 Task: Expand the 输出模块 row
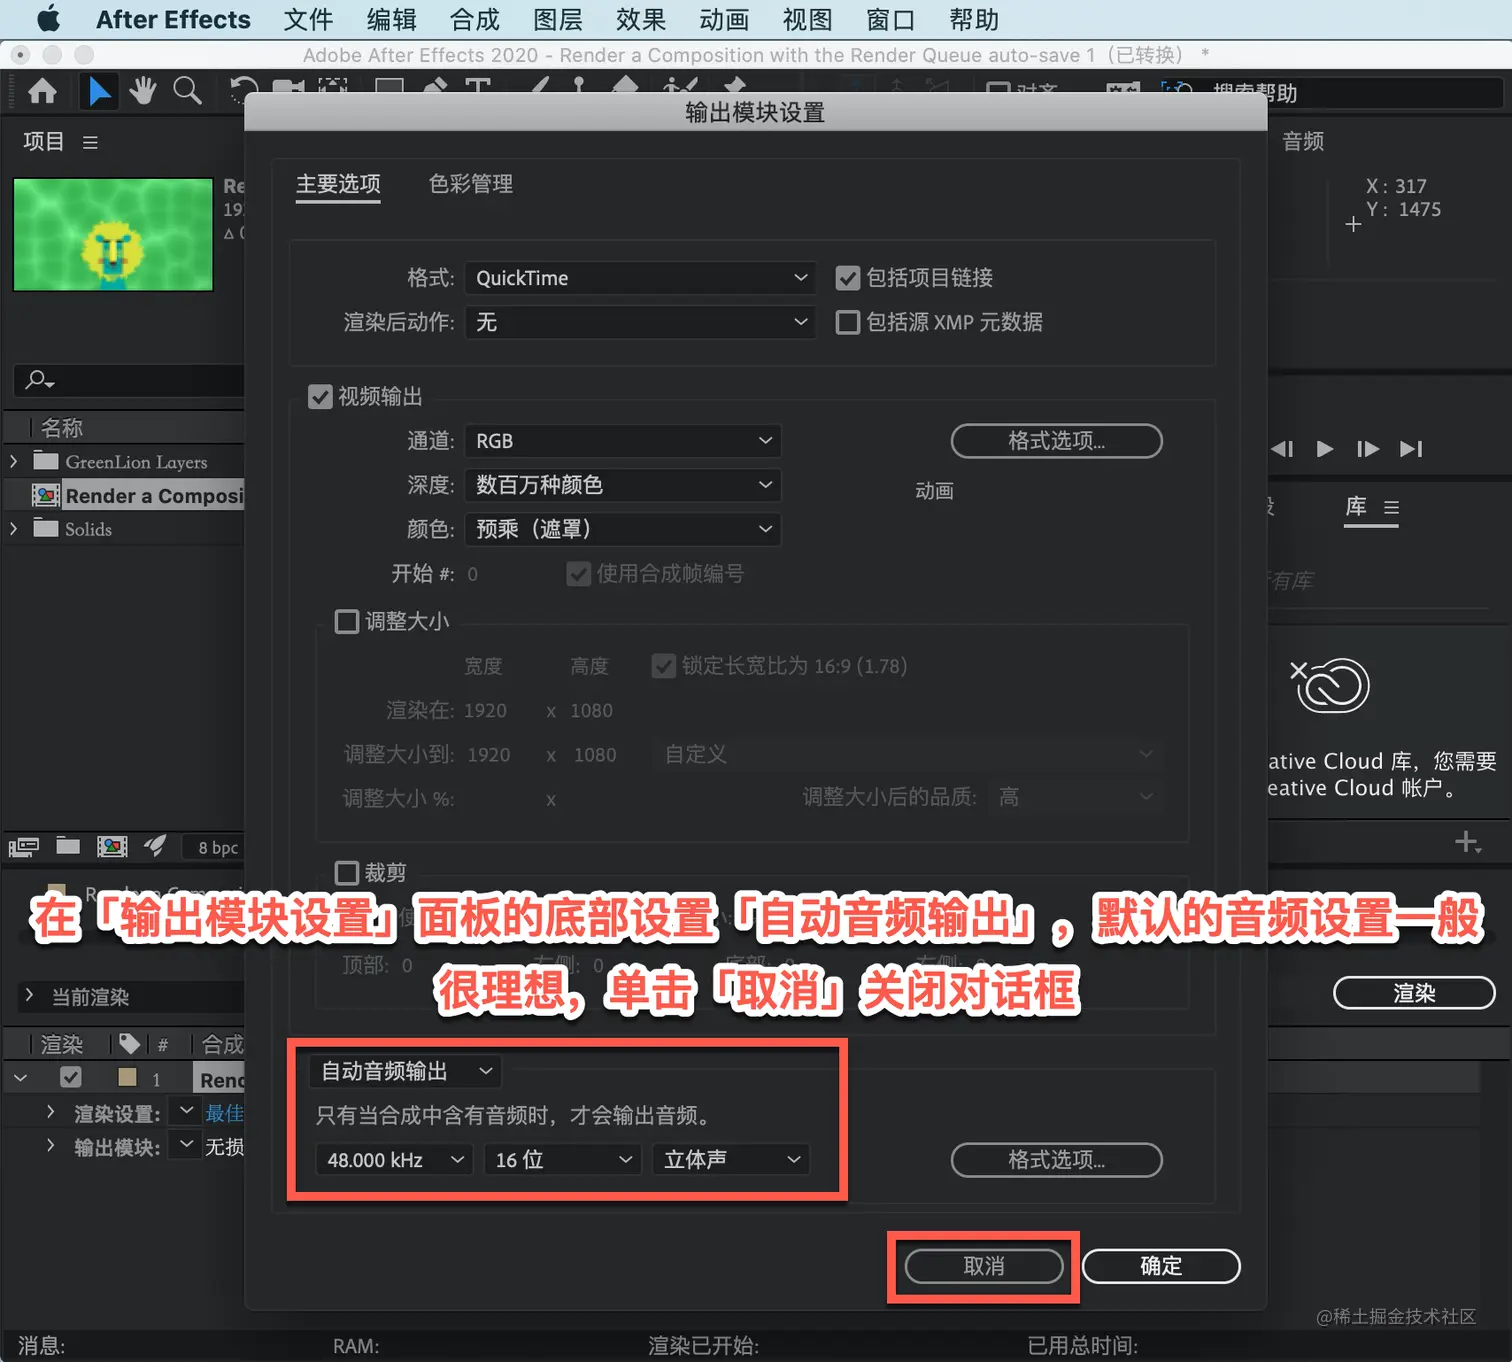tap(50, 1146)
